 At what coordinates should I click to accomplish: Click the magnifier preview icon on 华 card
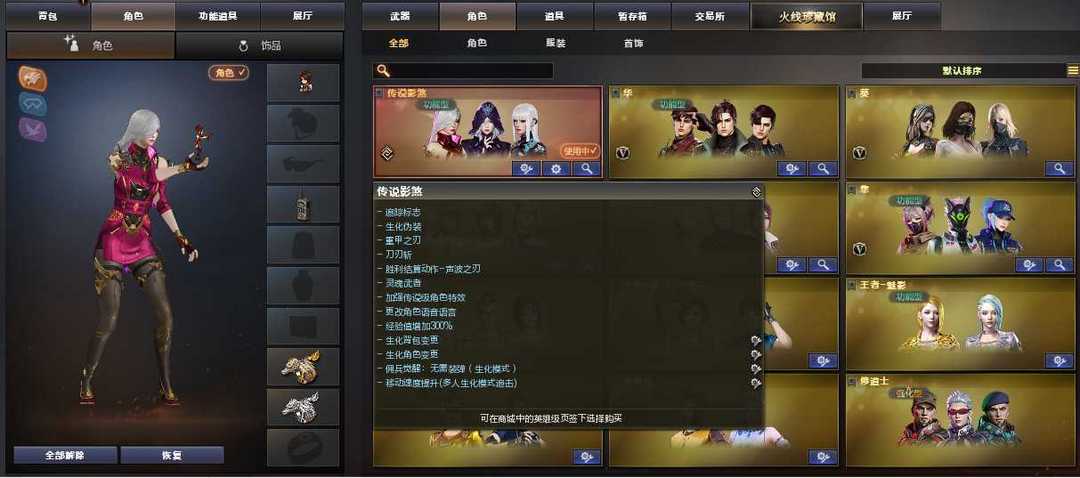point(822,169)
